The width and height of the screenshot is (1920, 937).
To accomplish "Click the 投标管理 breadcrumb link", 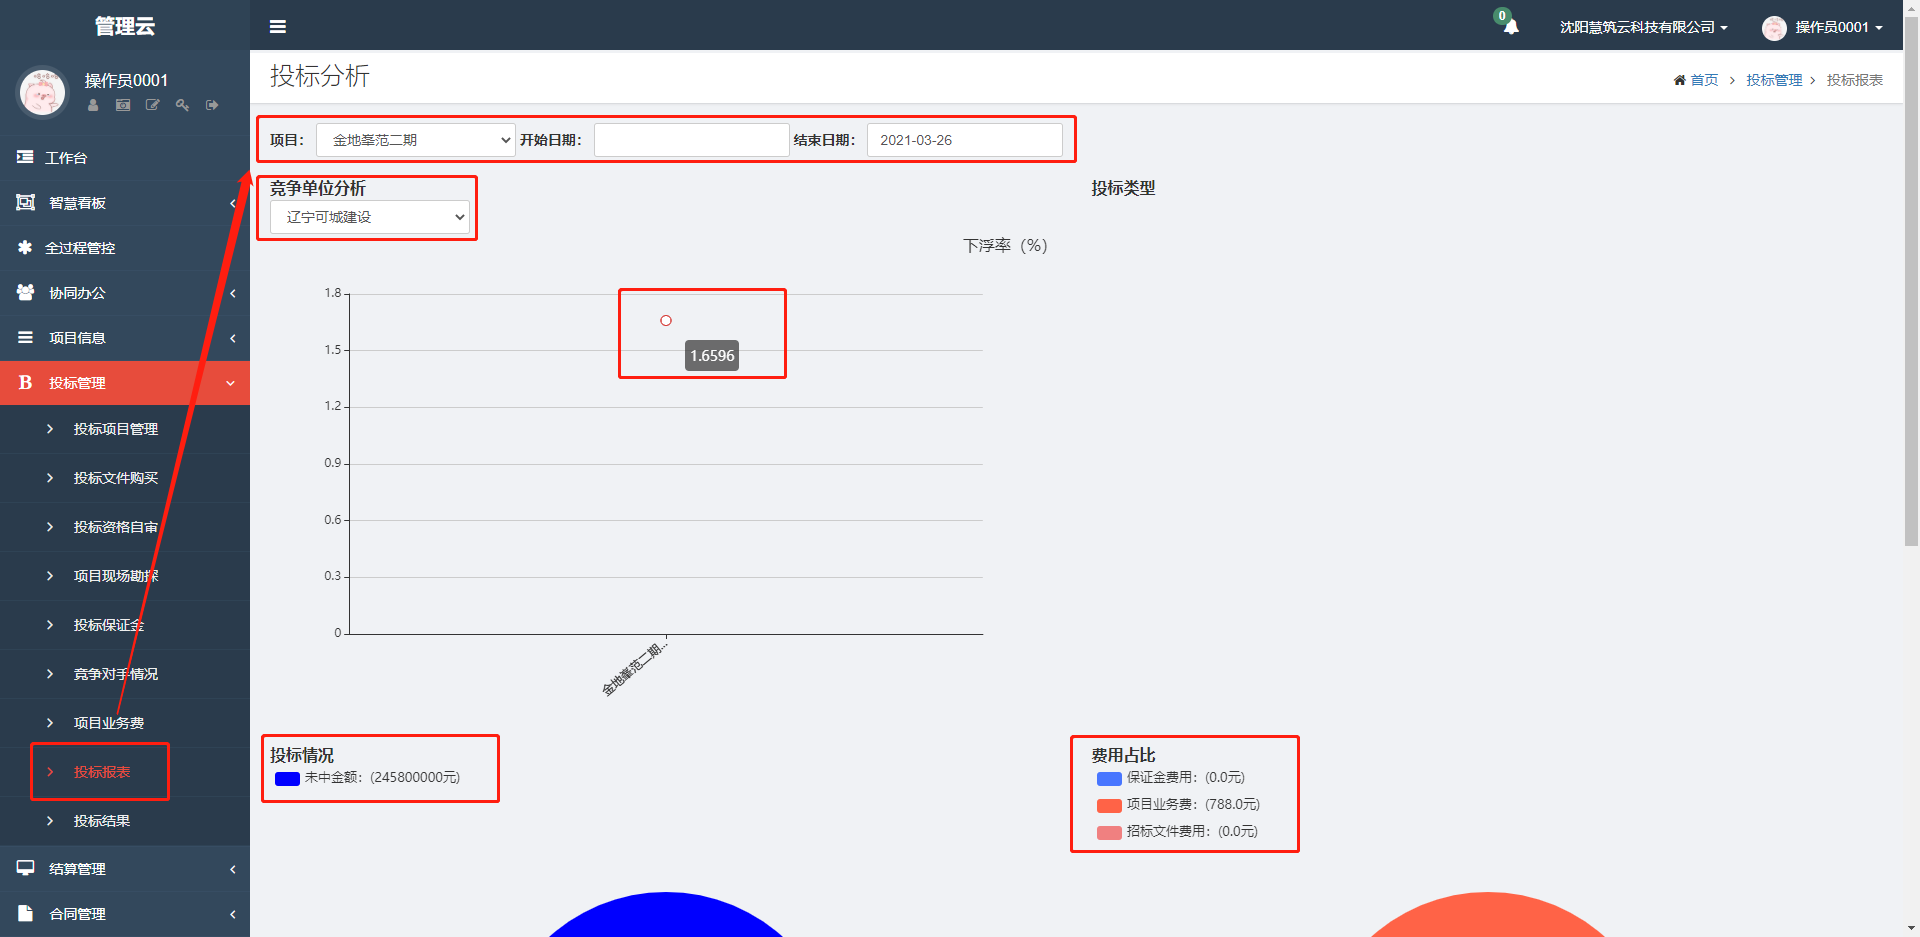I will click(1774, 80).
